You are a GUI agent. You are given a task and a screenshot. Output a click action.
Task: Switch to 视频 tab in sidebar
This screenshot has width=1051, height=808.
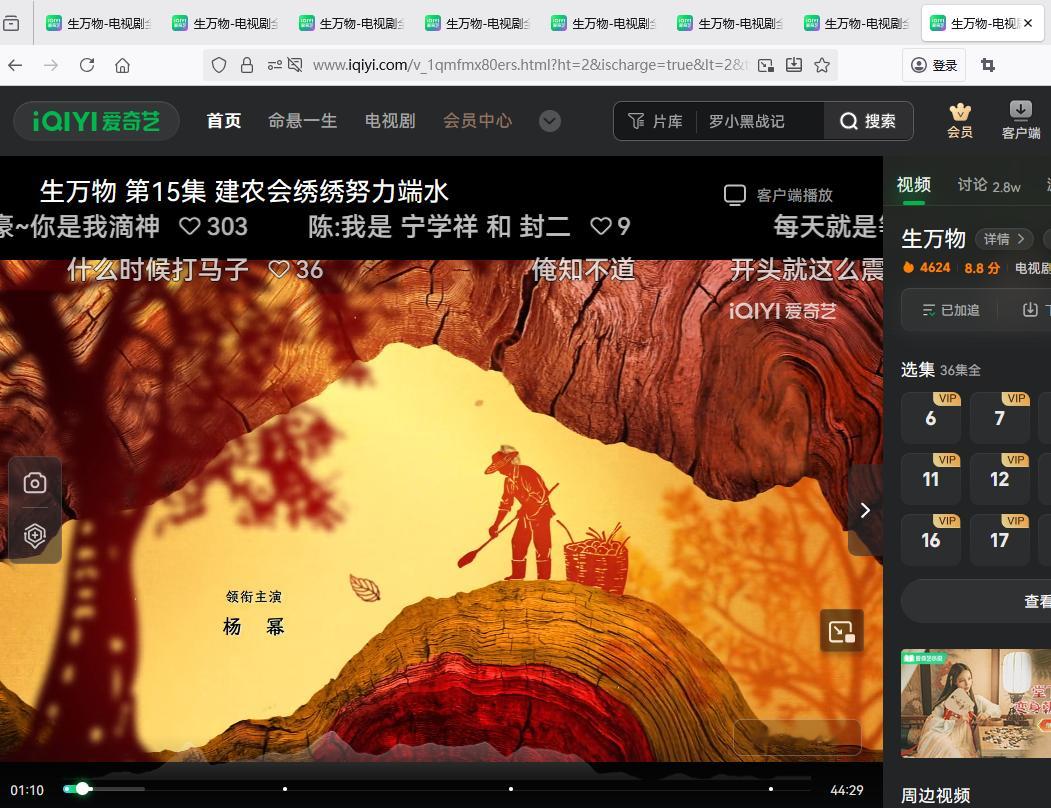(x=914, y=184)
